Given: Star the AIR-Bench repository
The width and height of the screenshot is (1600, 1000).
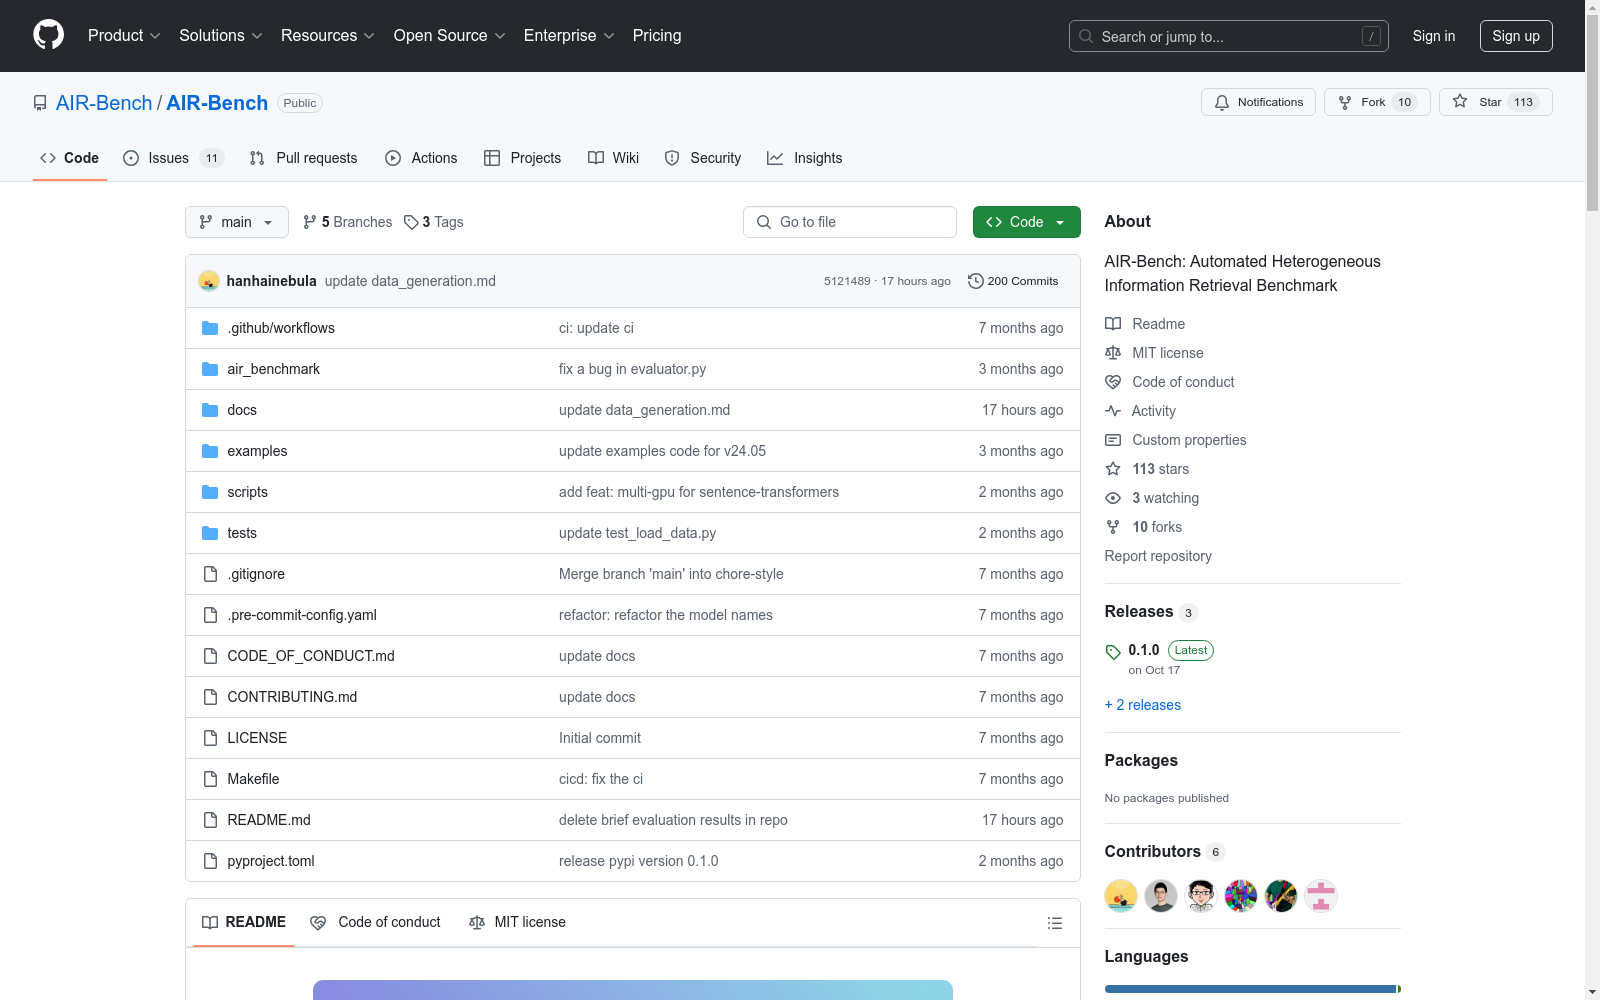Looking at the screenshot, I should click(1495, 102).
